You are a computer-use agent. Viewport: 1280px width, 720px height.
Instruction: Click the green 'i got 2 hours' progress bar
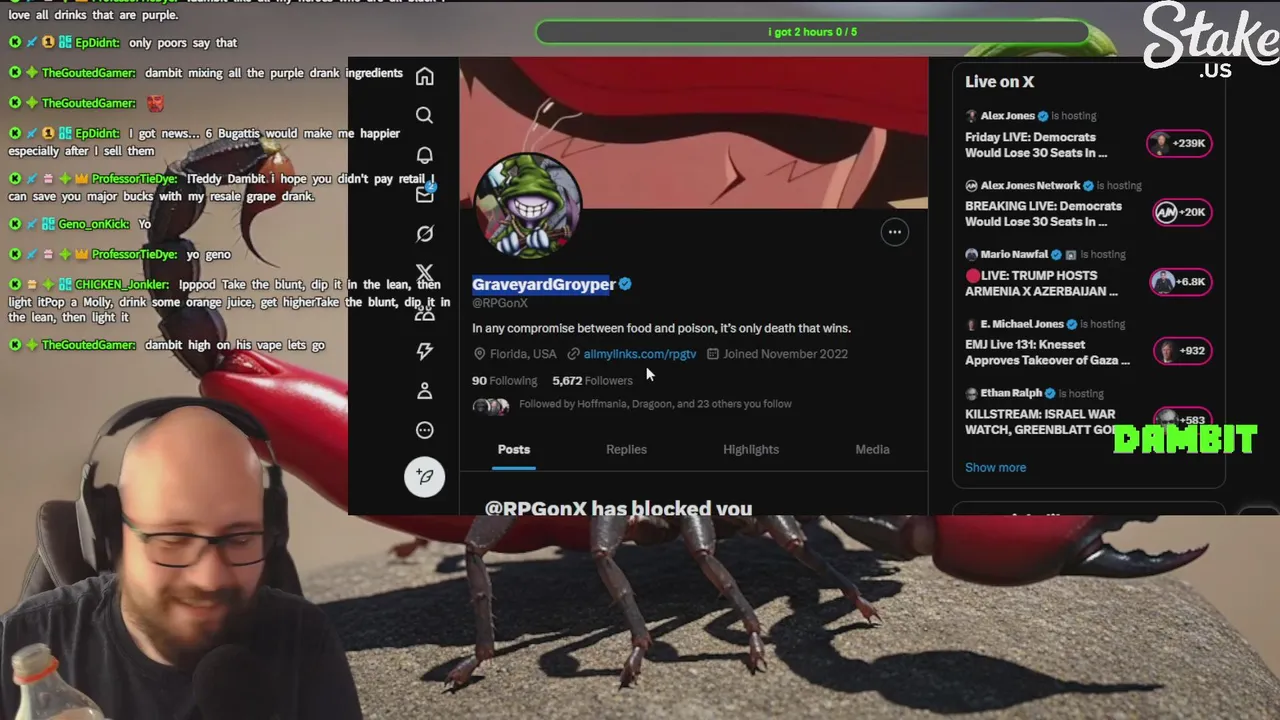[x=812, y=32]
